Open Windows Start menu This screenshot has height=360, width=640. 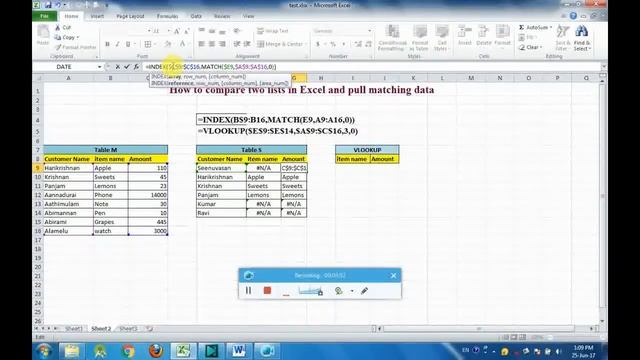point(44,351)
